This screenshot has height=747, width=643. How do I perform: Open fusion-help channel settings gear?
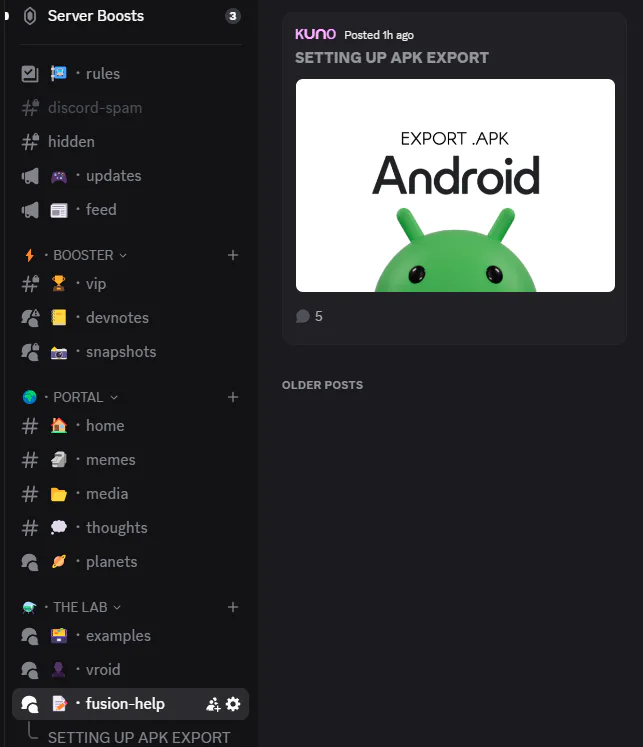(233, 704)
